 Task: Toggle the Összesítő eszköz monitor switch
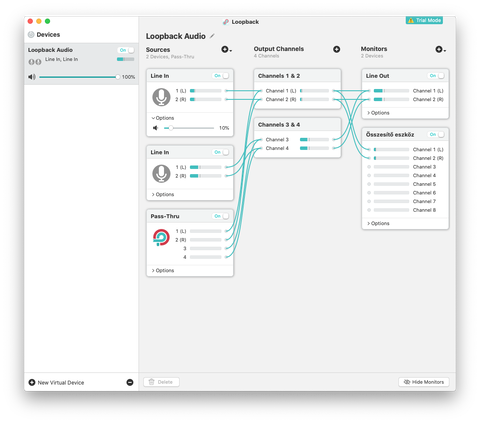[436, 134]
